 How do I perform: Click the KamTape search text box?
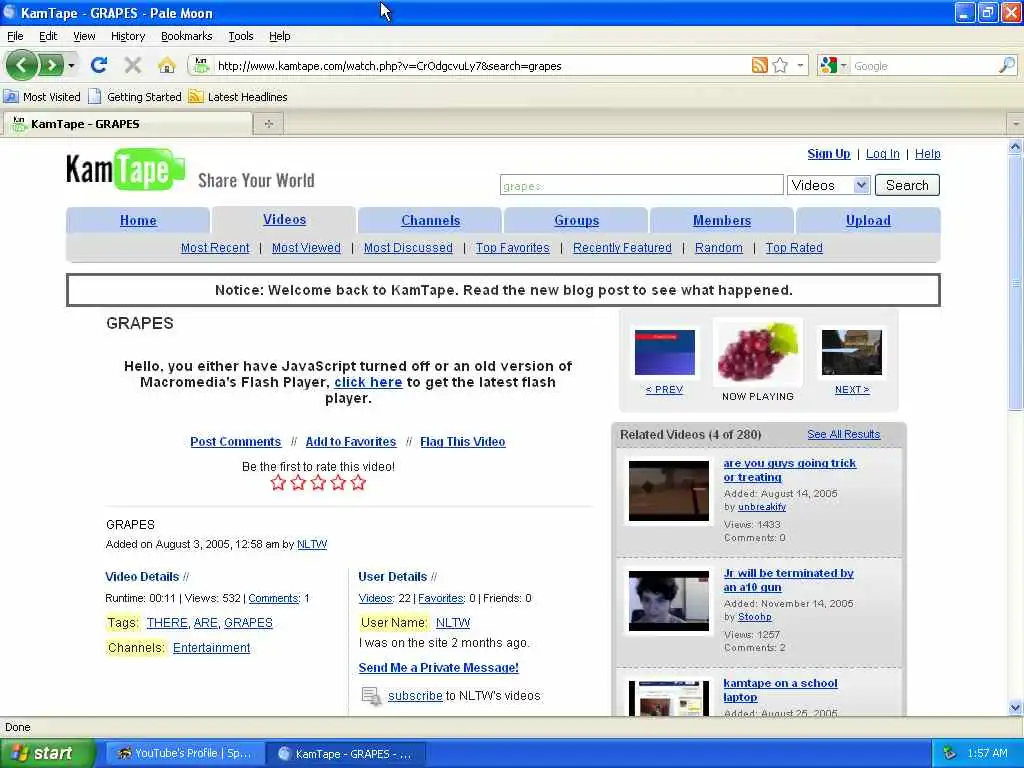[x=641, y=185]
